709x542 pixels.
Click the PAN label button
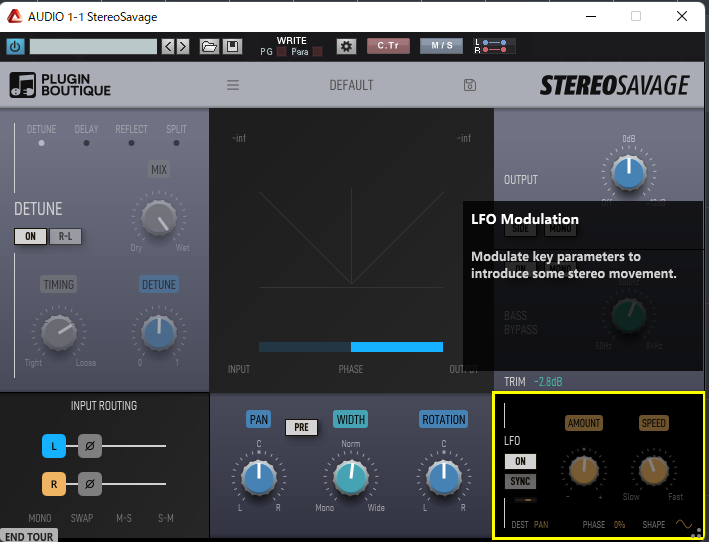[259, 419]
